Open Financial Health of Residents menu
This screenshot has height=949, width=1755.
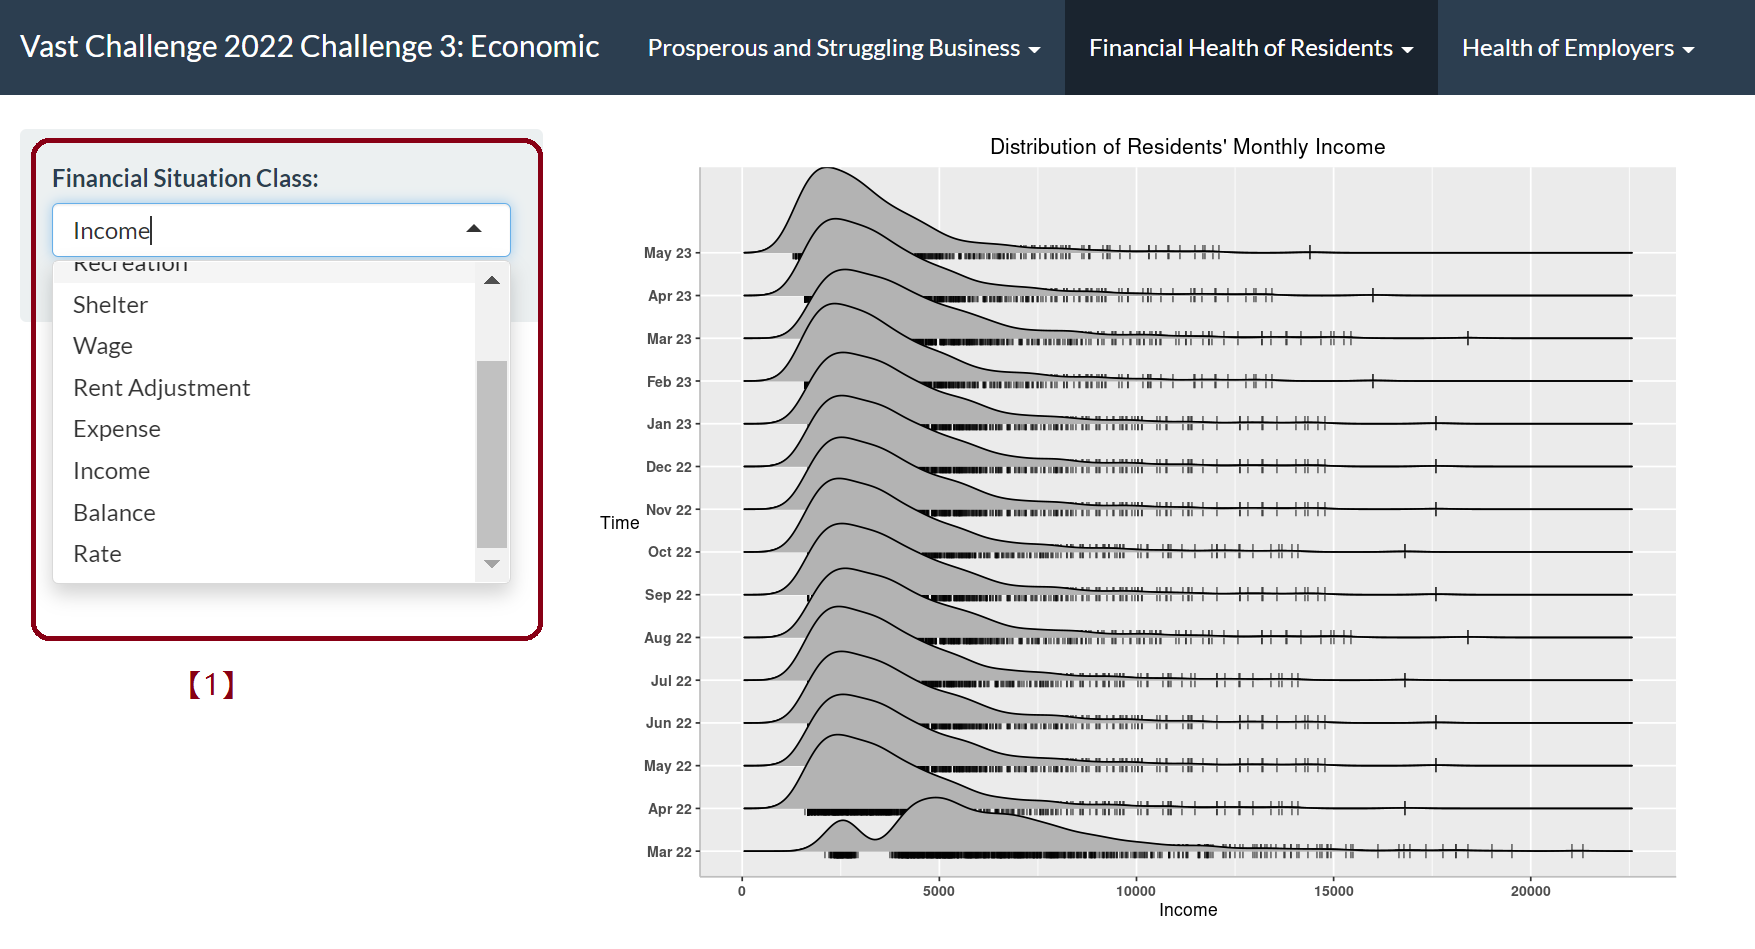(x=1250, y=48)
